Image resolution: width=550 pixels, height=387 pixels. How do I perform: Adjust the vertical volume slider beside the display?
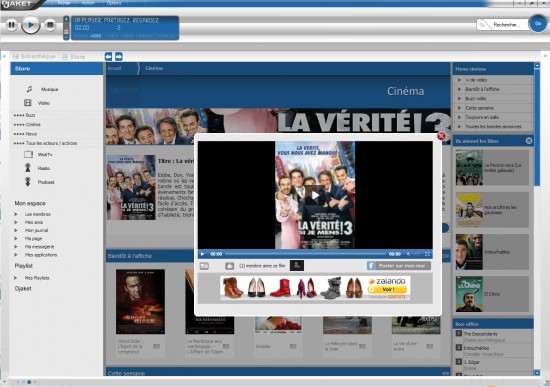(66, 28)
